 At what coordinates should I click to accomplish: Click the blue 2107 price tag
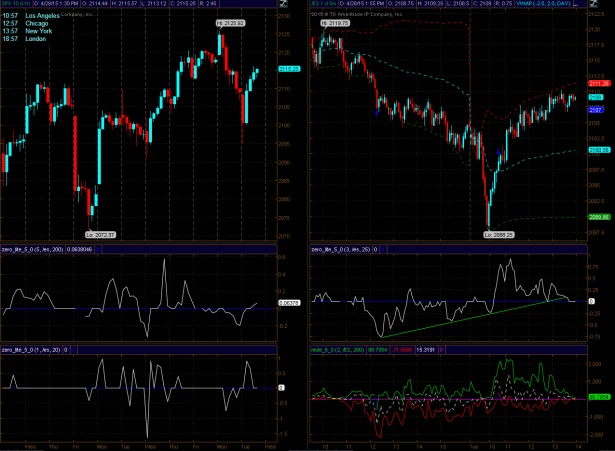pyautogui.click(x=595, y=109)
